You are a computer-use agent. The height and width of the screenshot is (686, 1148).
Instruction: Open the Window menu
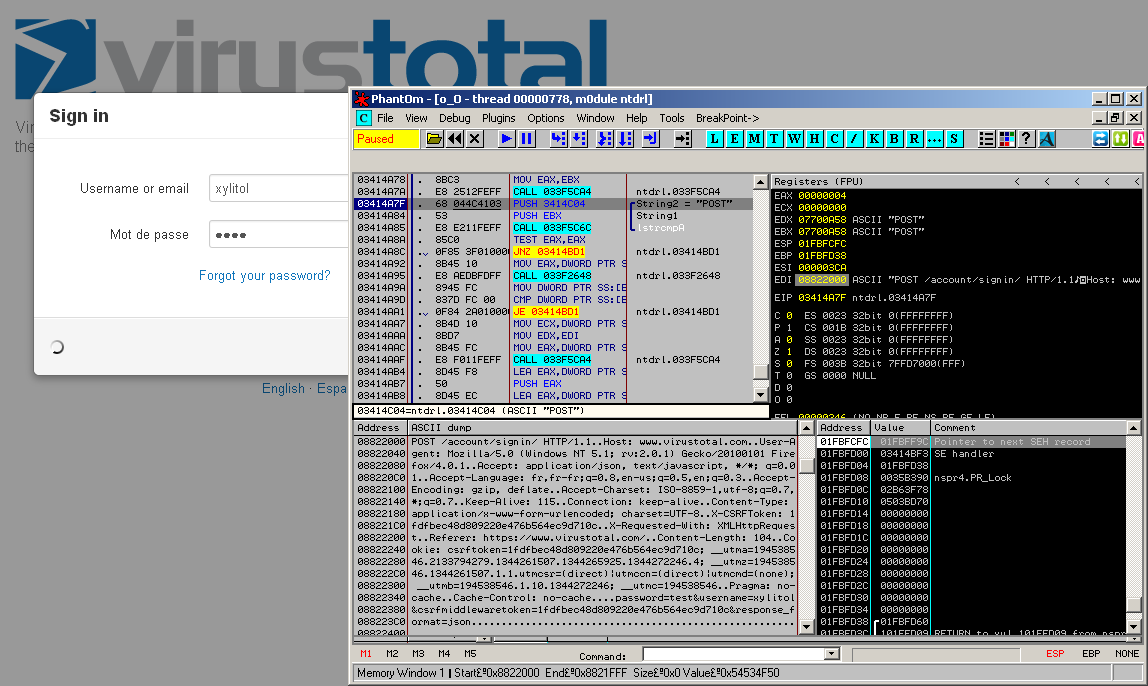point(595,118)
